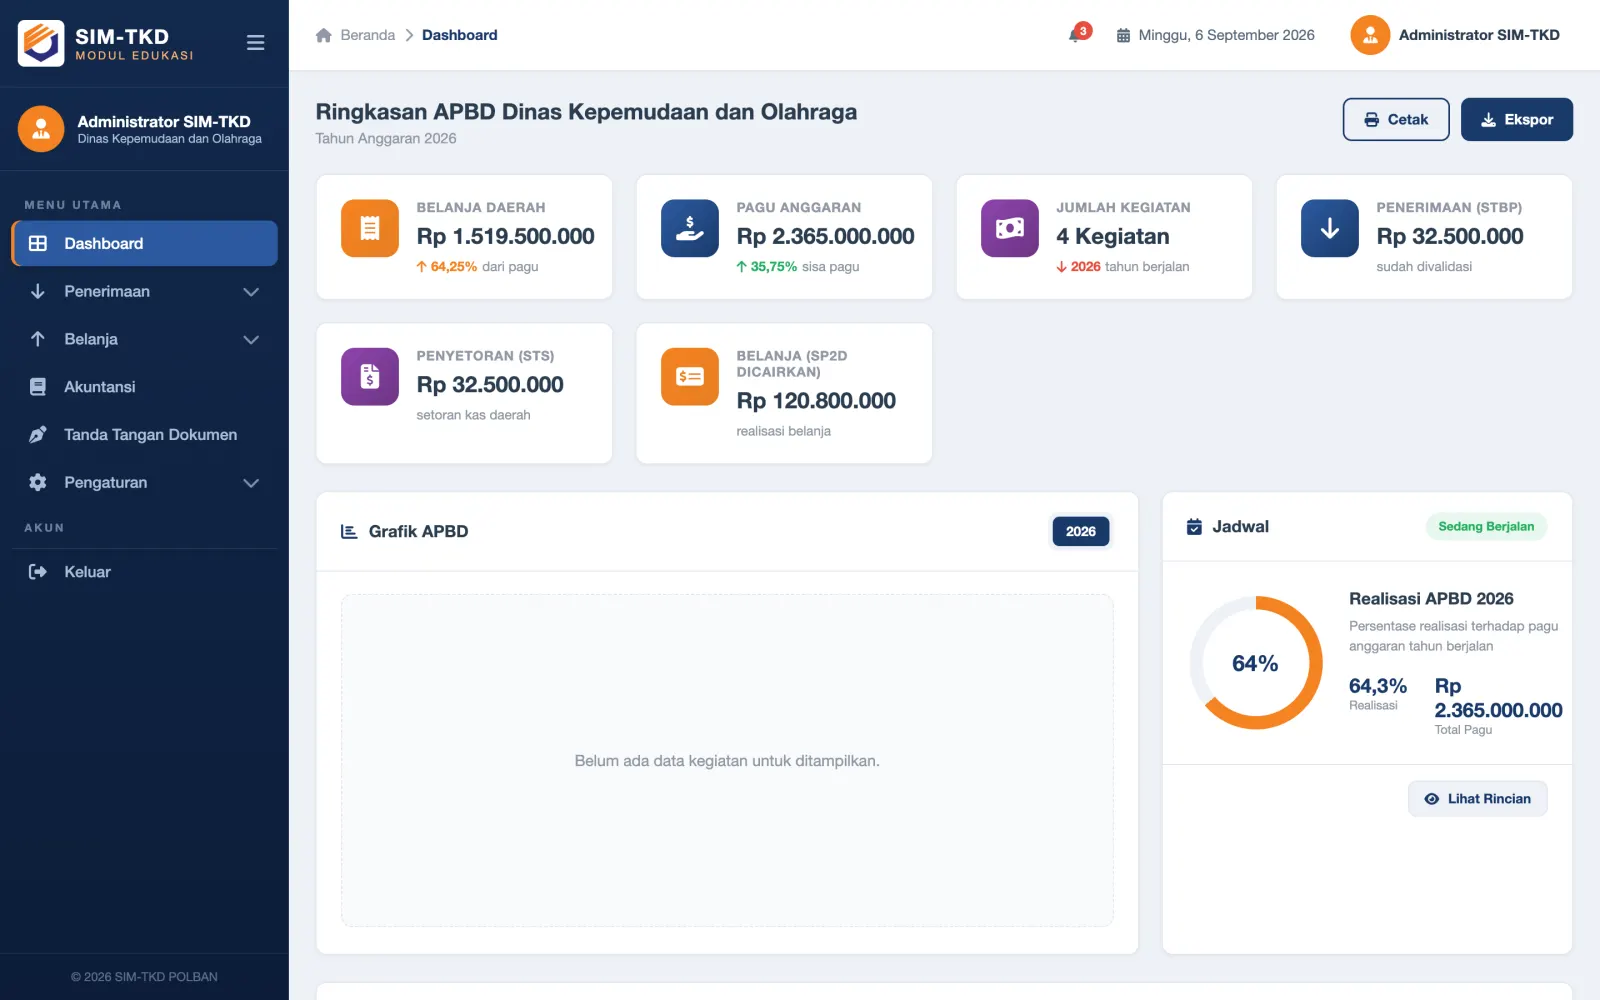
Task: Click the Lihat Rincian button
Action: [1477, 799]
